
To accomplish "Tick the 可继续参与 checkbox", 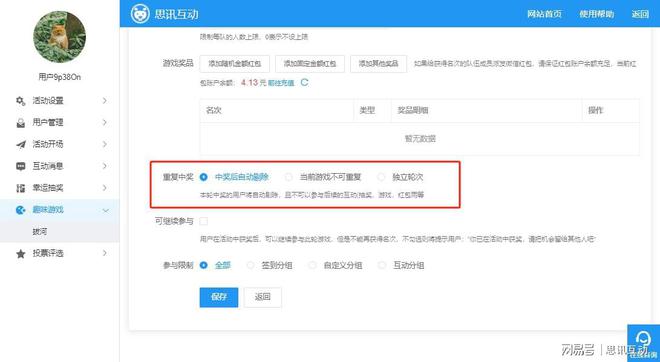I will (204, 221).
